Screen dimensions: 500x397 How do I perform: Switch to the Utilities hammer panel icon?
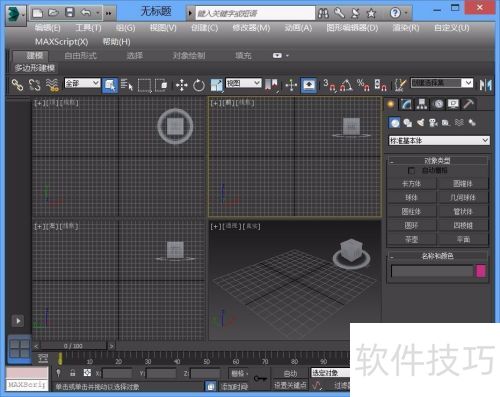[x=468, y=104]
